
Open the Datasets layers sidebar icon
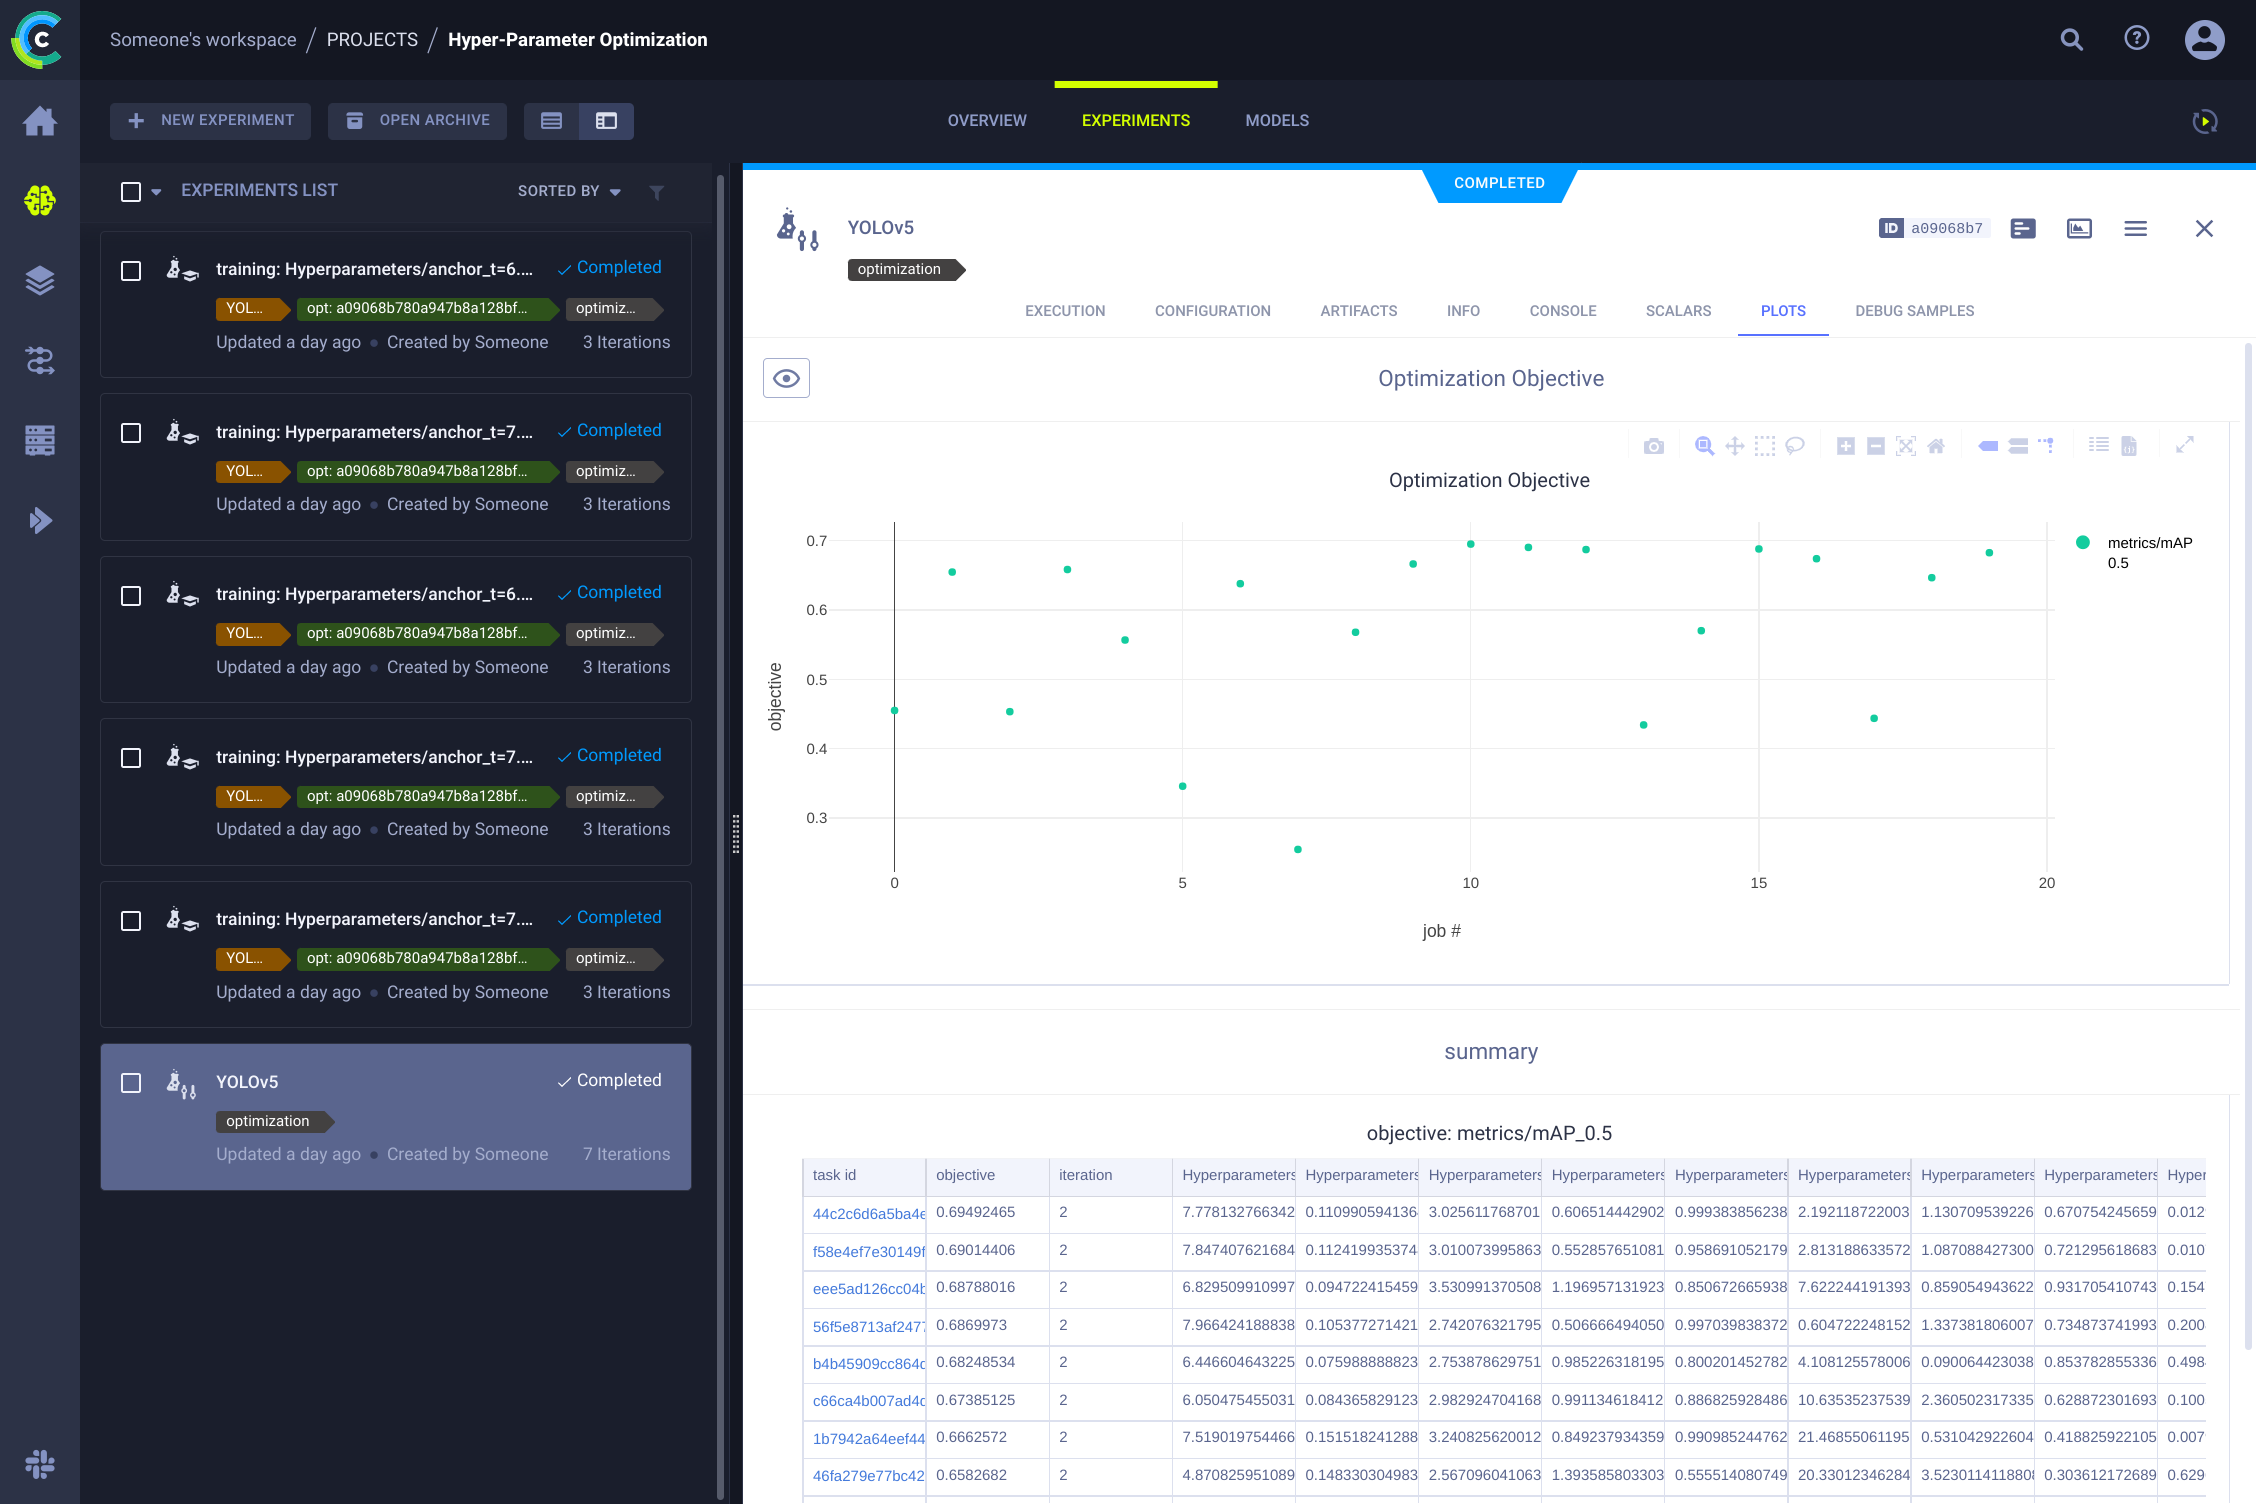[40, 281]
